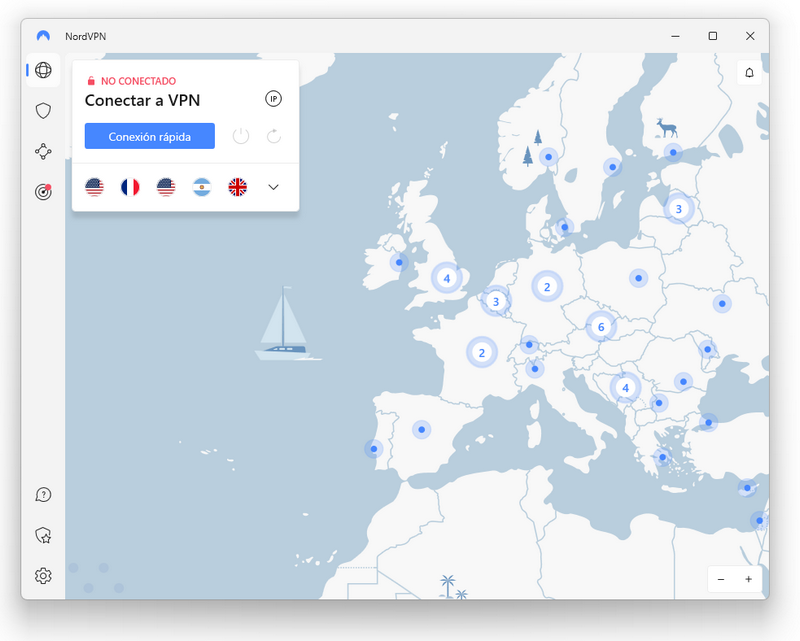Open the Dark Web Monitor target icon

pyautogui.click(x=43, y=192)
